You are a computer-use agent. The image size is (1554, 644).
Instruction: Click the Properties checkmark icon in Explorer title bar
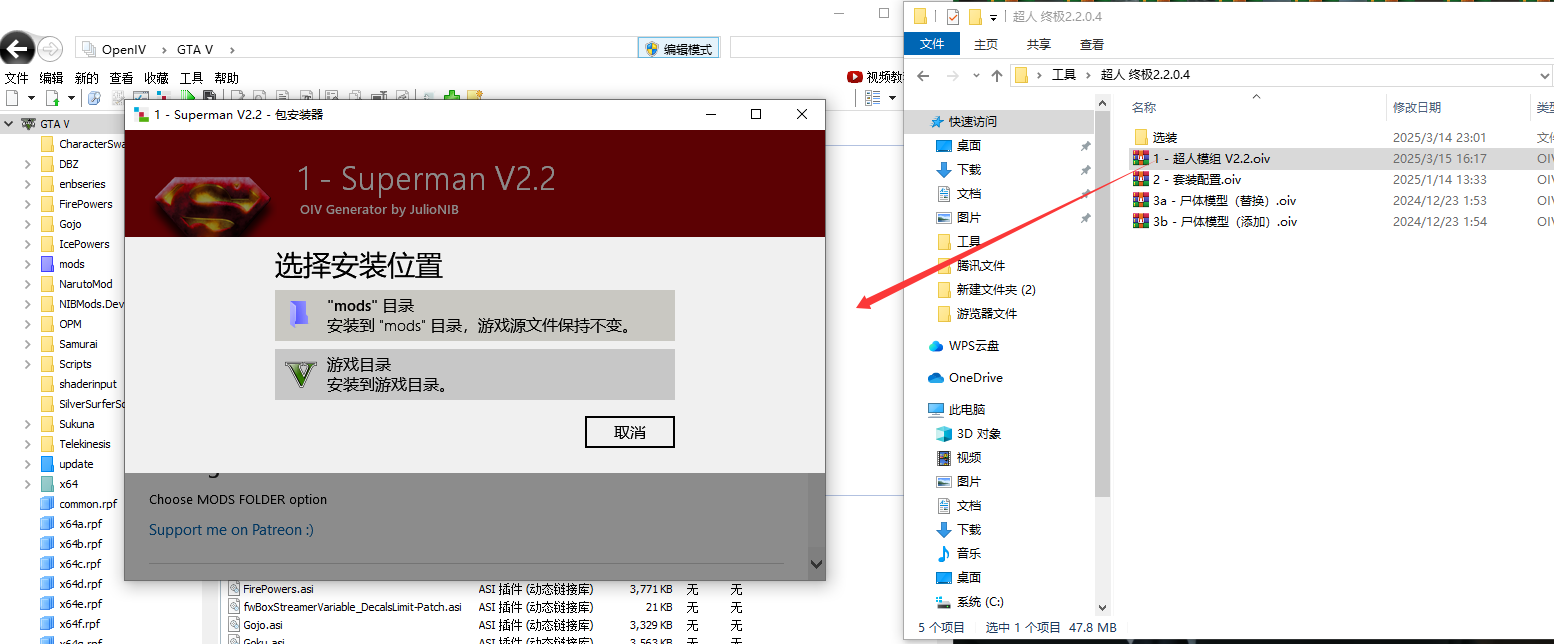952,16
